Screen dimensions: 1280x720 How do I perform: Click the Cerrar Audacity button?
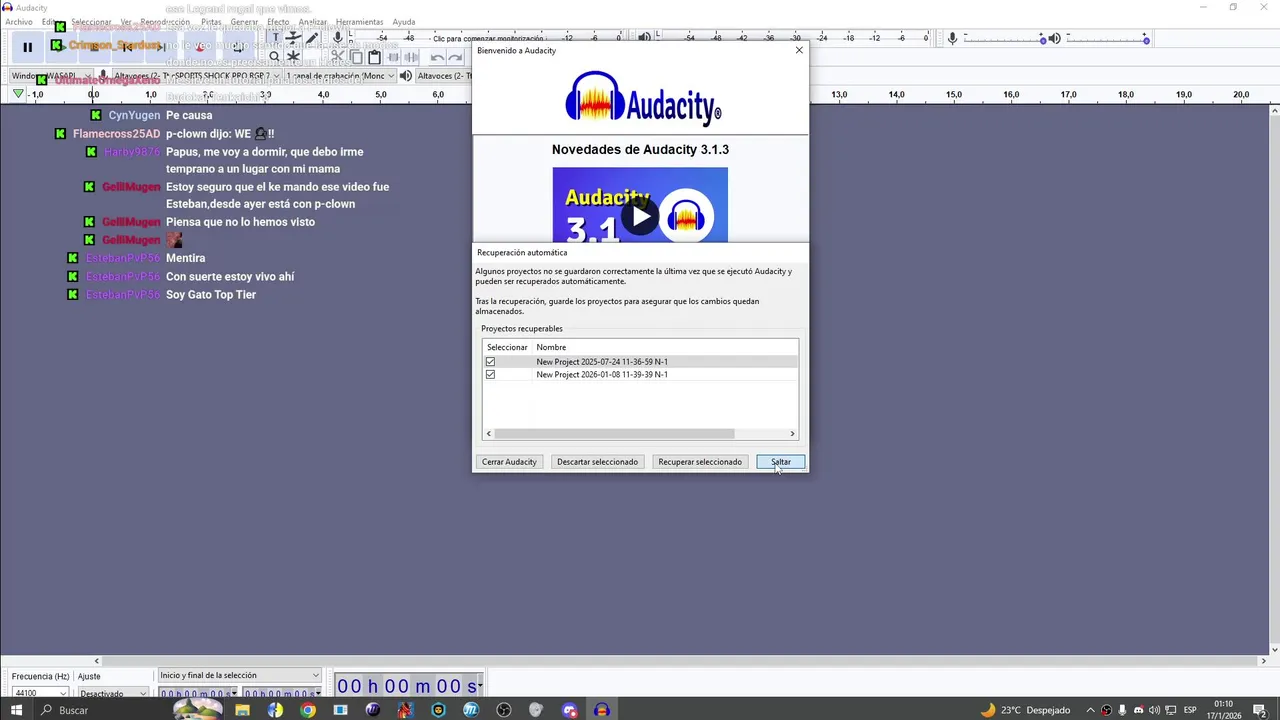pos(509,462)
